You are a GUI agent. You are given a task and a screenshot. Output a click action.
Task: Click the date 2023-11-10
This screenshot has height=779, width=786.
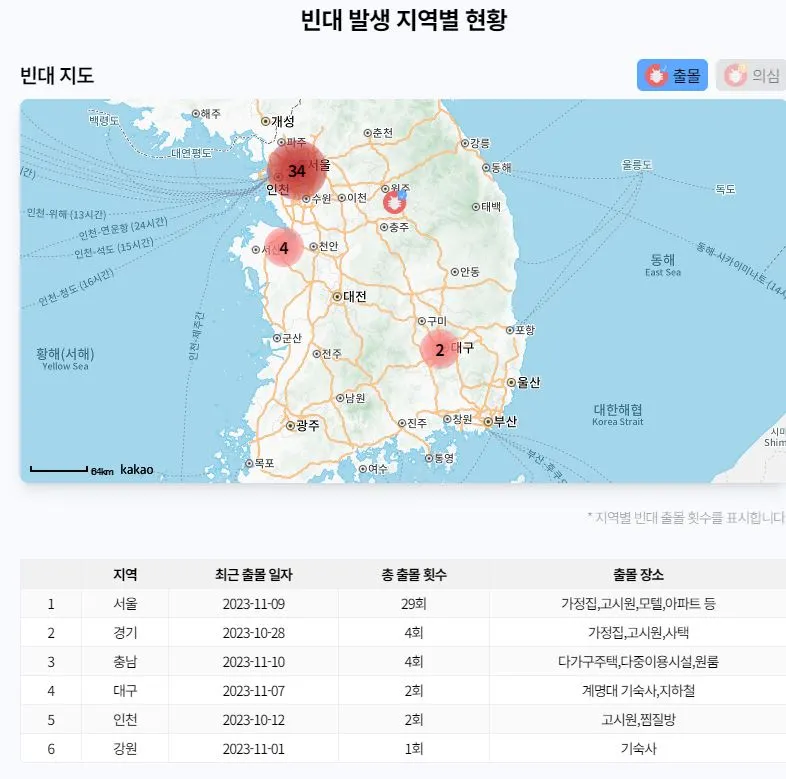click(x=254, y=662)
